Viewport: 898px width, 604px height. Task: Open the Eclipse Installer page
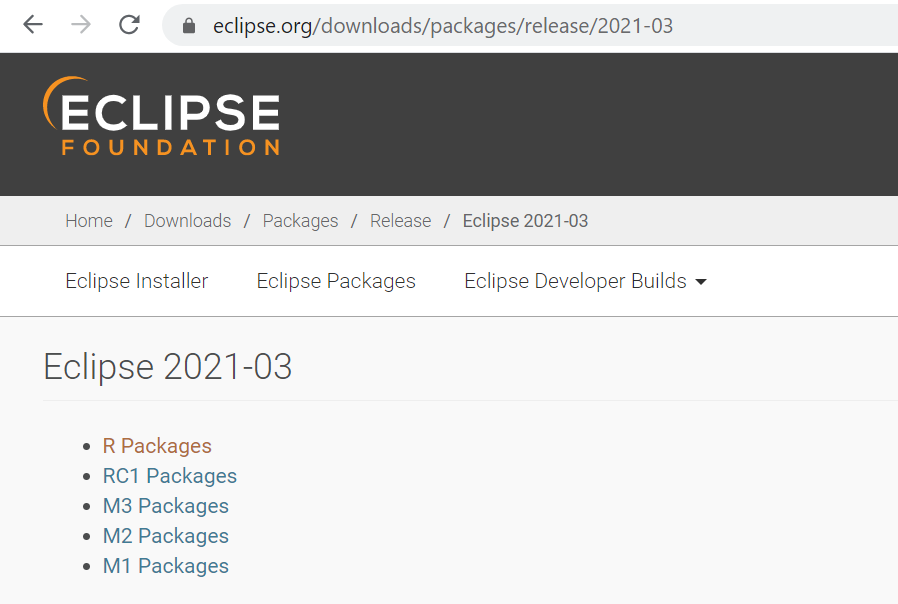click(x=136, y=281)
